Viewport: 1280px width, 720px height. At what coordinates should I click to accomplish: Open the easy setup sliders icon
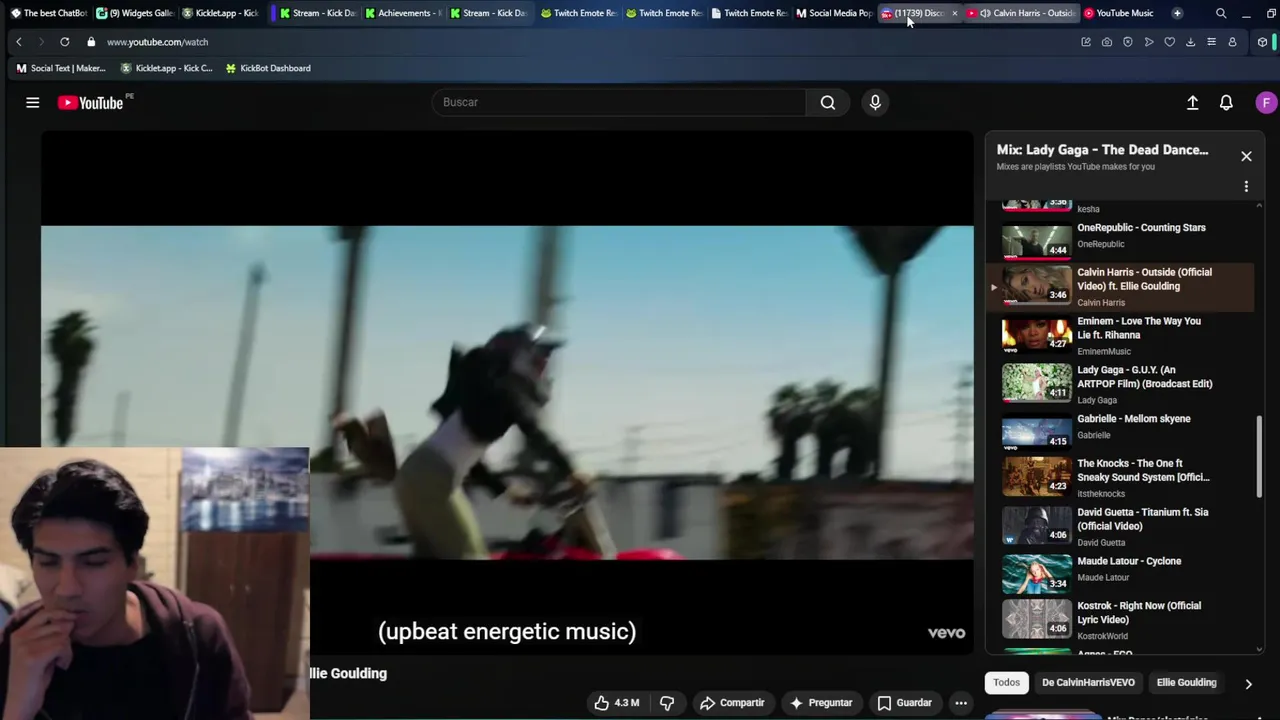(1211, 42)
